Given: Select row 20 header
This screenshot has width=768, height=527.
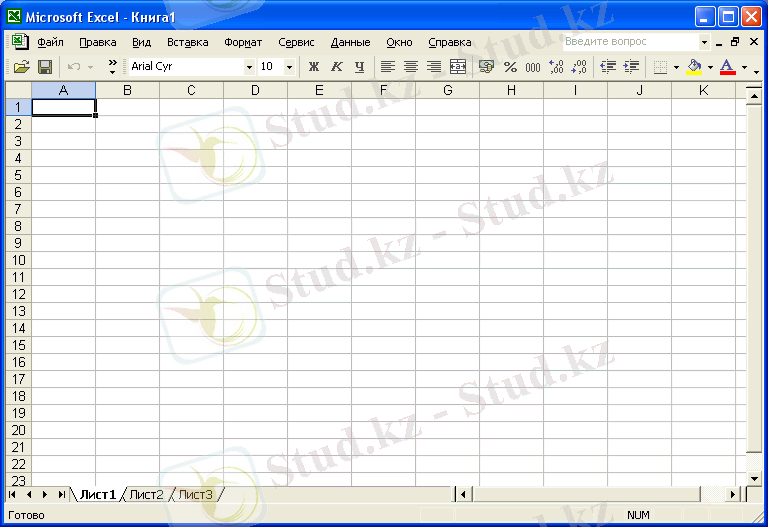Looking at the screenshot, I should [x=19, y=430].
